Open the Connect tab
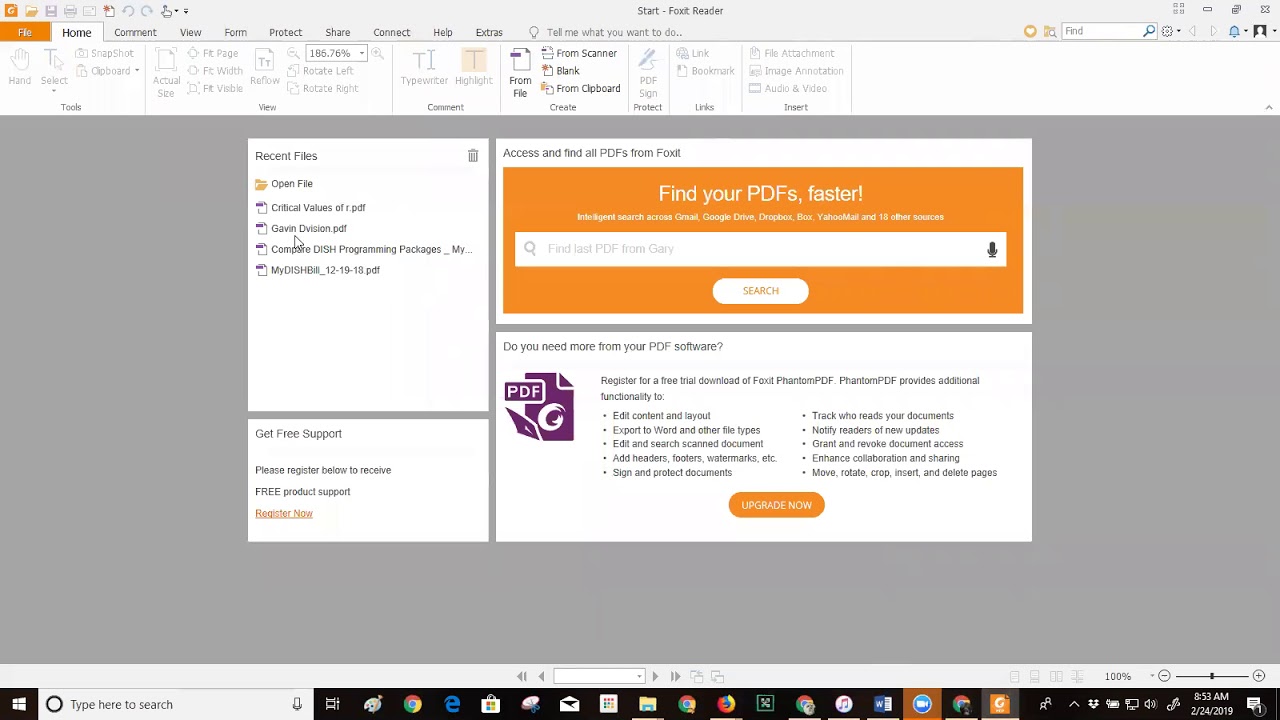 point(392,32)
